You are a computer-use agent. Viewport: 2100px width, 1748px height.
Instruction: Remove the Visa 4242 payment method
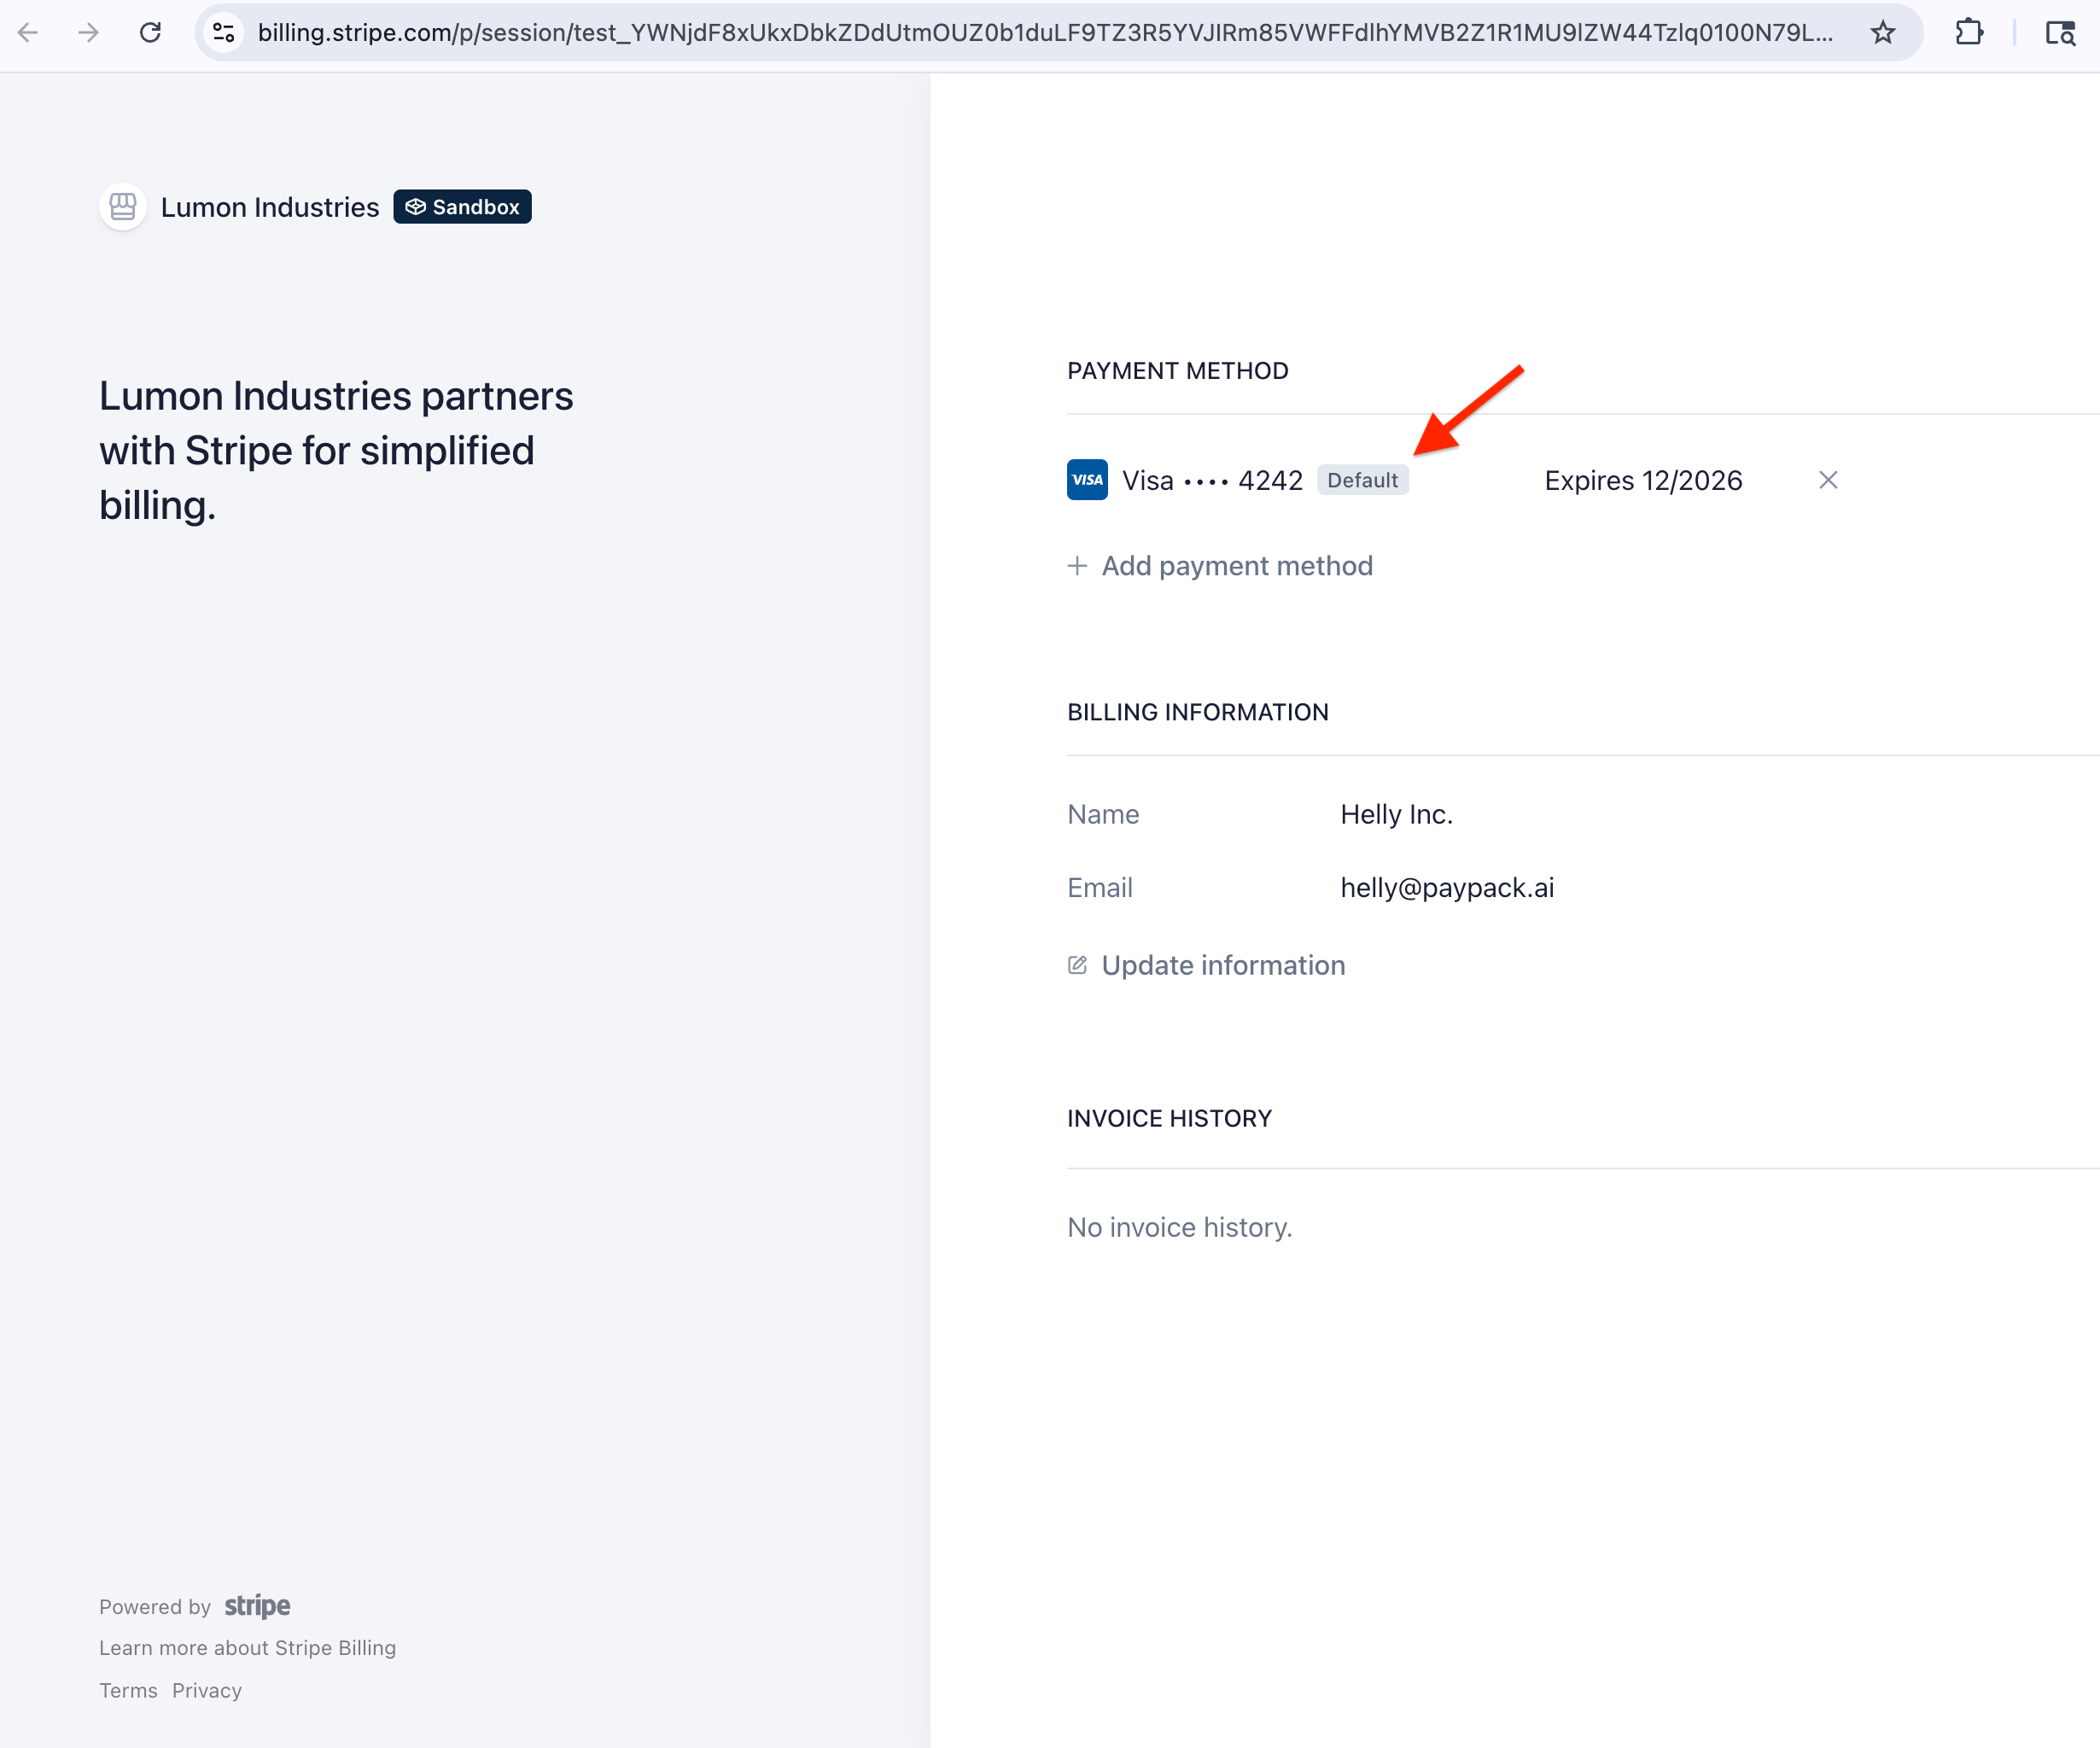pos(1828,480)
